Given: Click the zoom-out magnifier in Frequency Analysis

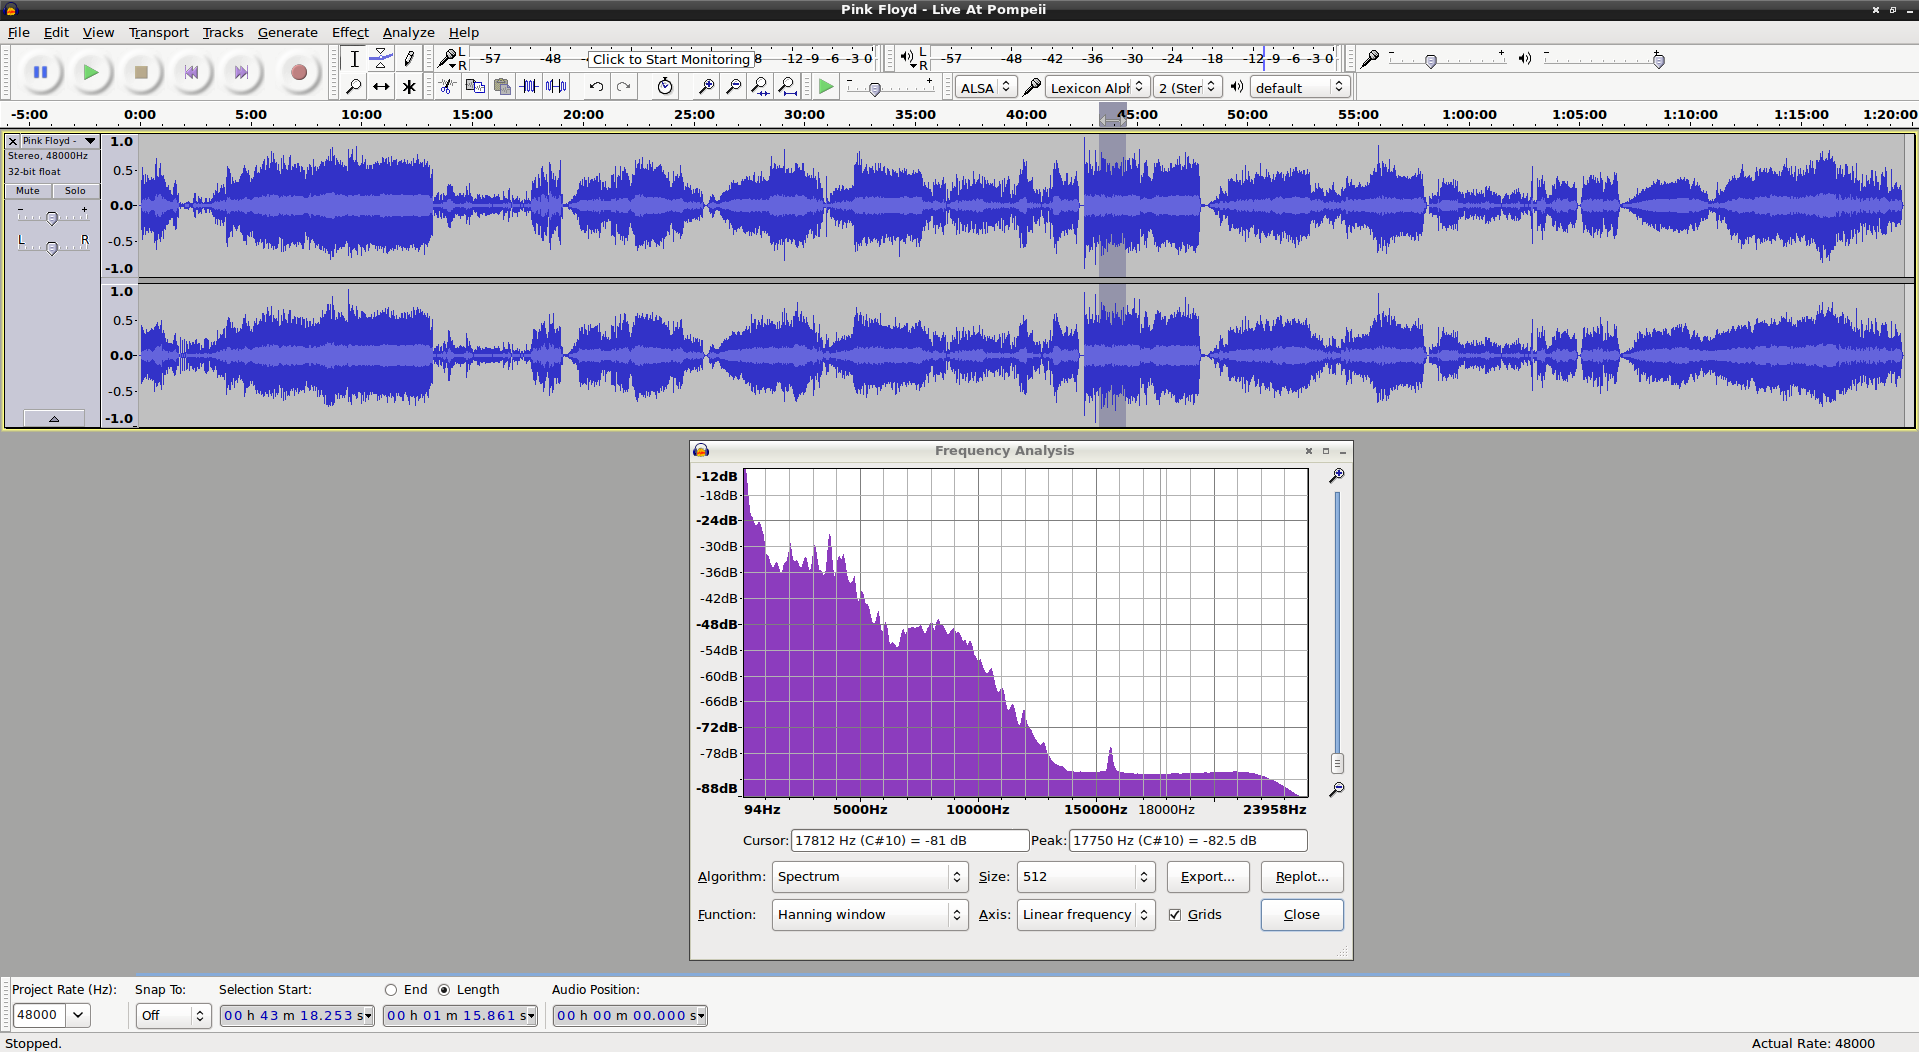Looking at the screenshot, I should [1336, 790].
